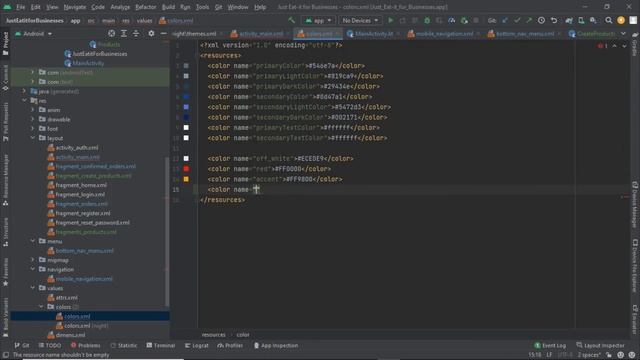Image resolution: width=640 pixels, height=360 pixels.
Task: Open the Event Log
Action: tap(550, 345)
